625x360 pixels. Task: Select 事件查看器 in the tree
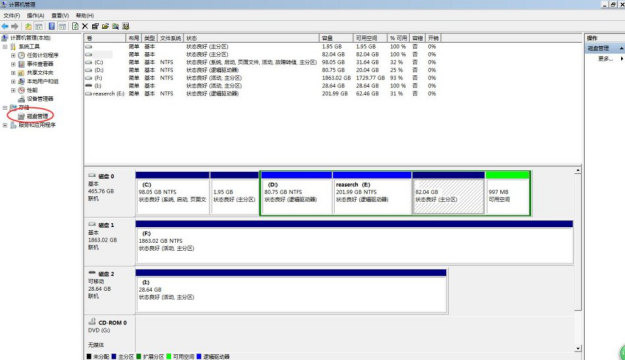tap(40, 64)
